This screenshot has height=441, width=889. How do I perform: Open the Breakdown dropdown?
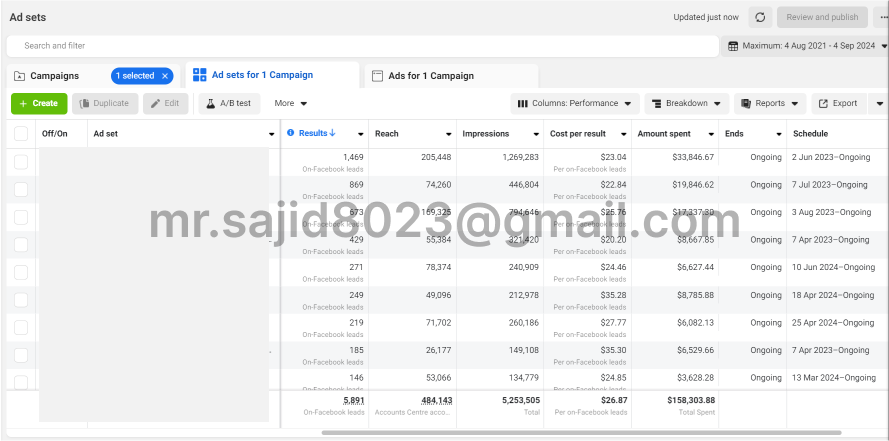click(686, 103)
